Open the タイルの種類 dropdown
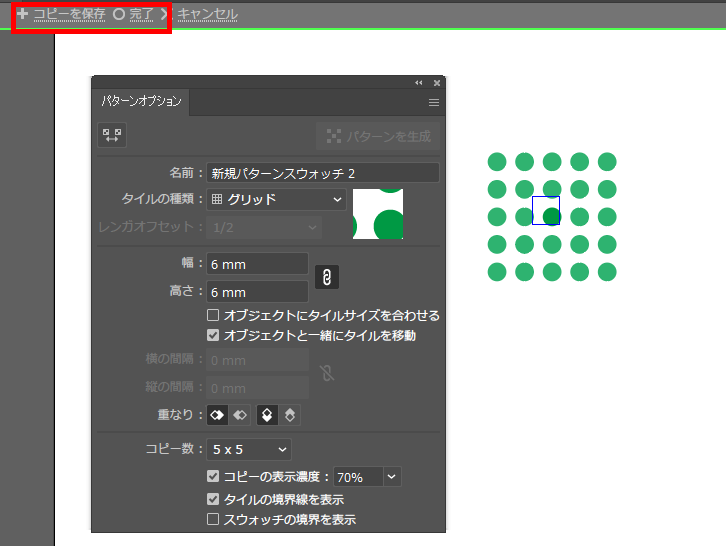Viewport: 726px width, 546px height. click(276, 200)
